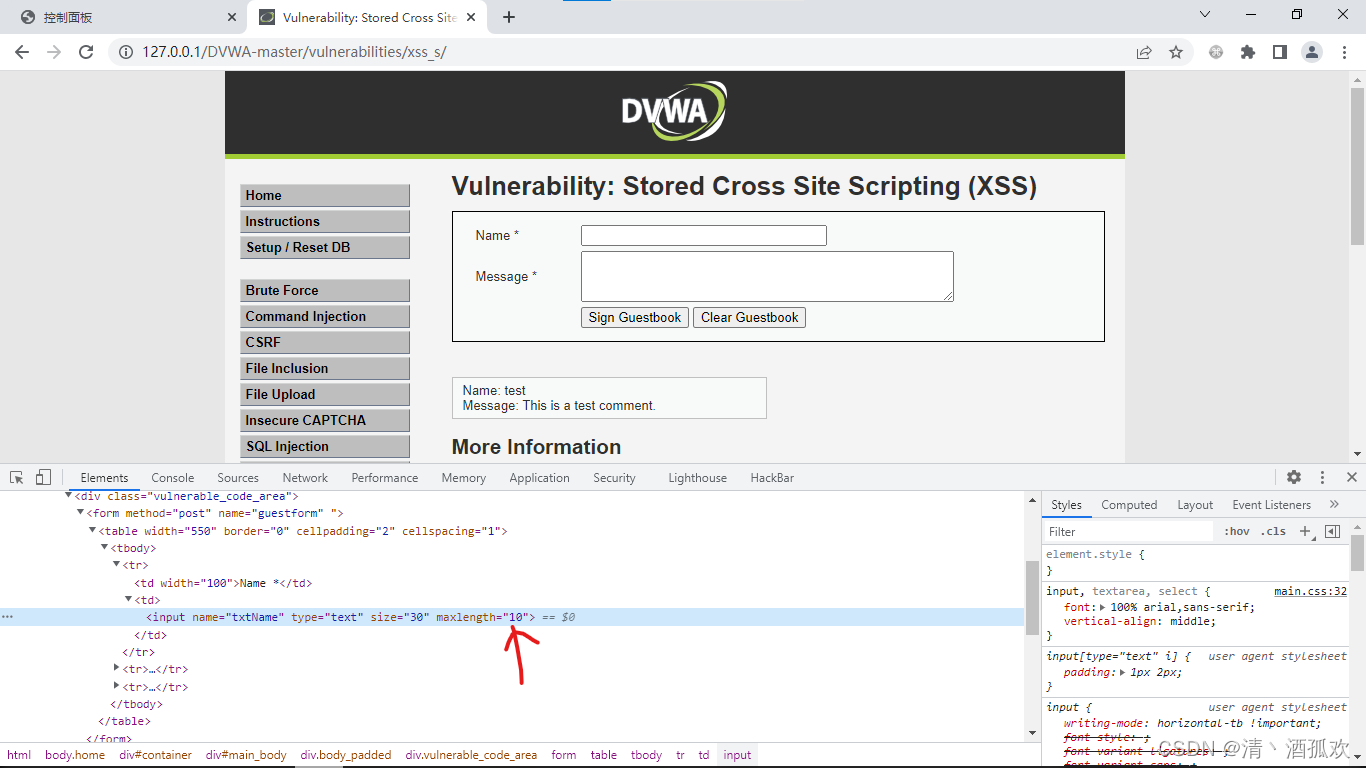Click the page vertical scrollbar
The height and width of the screenshot is (768, 1366).
[x=1357, y=166]
